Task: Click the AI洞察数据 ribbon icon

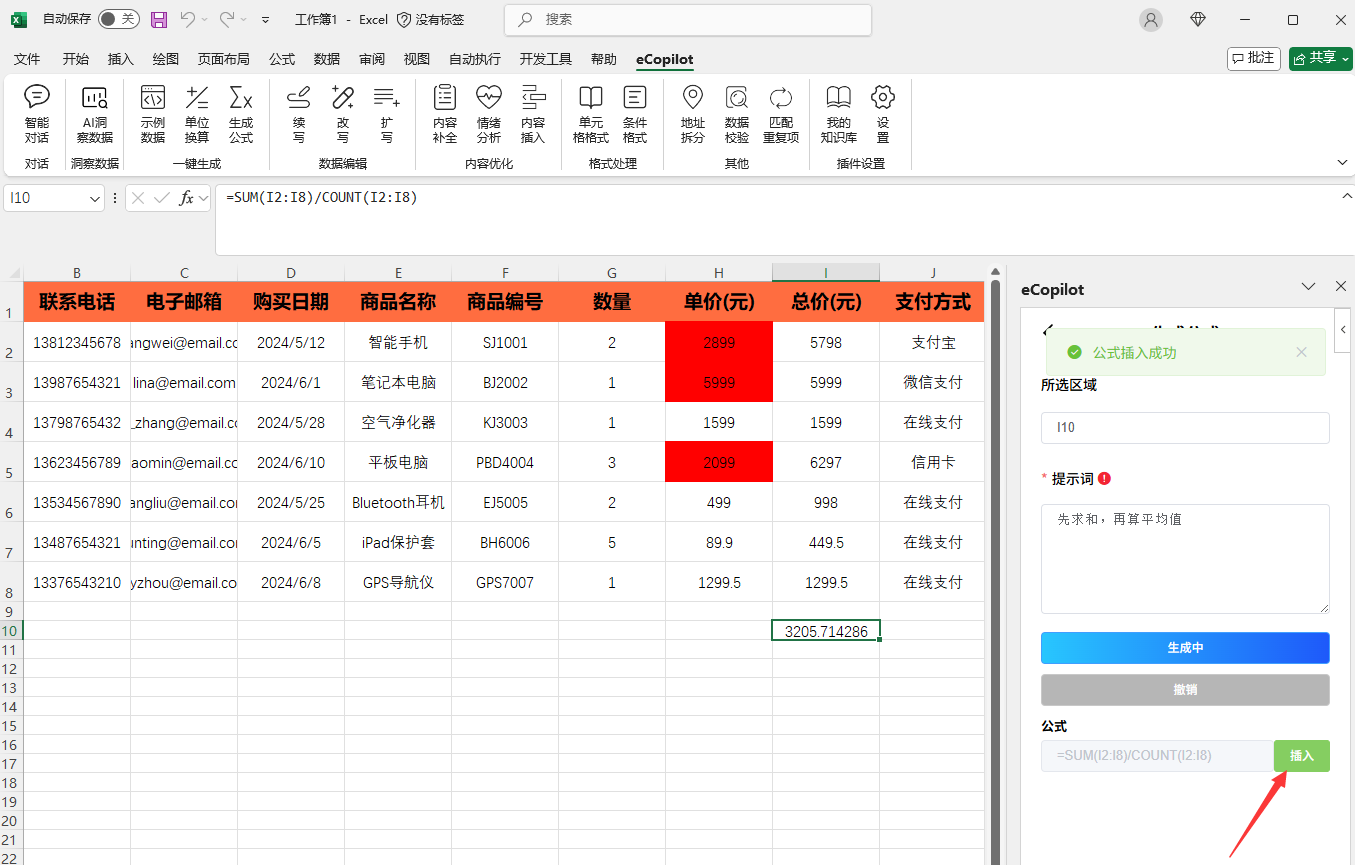Action: pyautogui.click(x=95, y=113)
